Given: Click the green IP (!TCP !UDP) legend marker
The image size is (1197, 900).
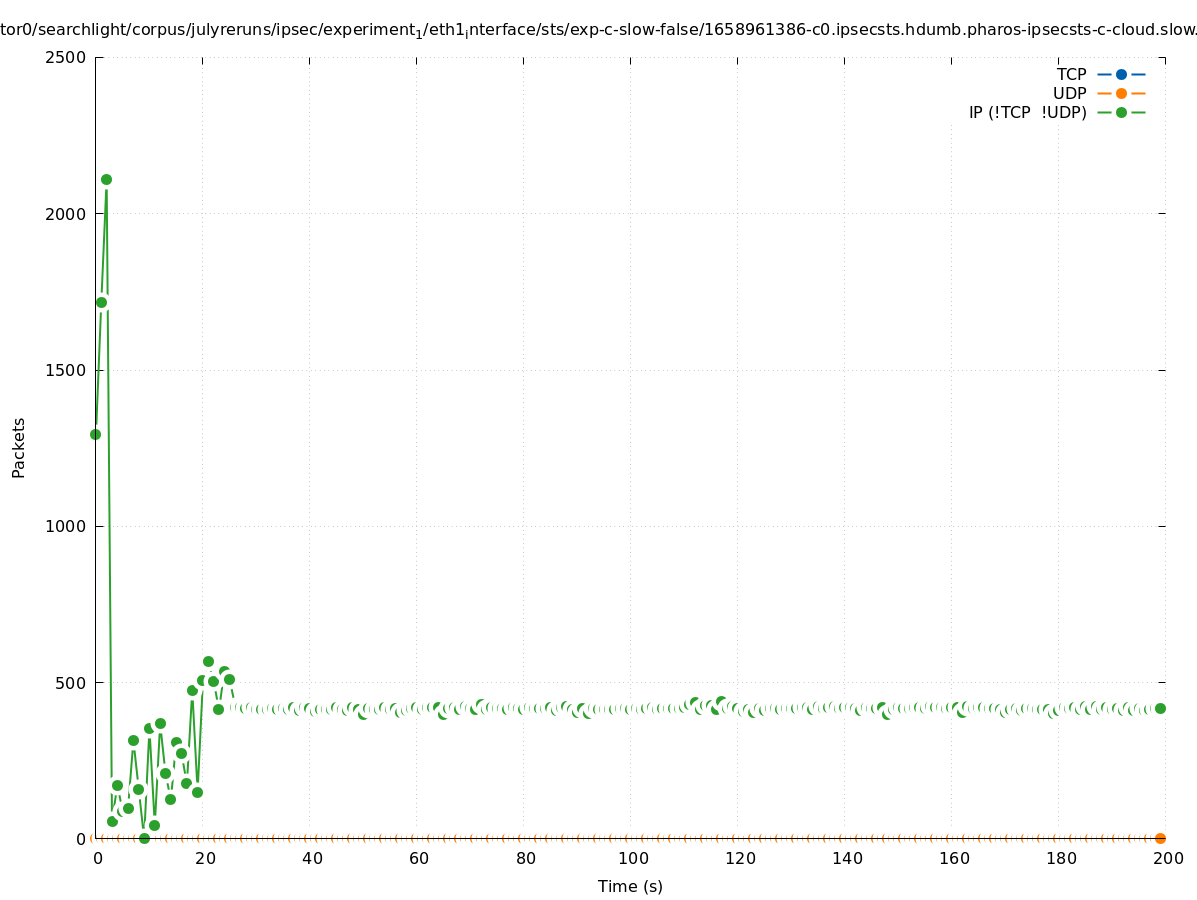Looking at the screenshot, I should (x=1121, y=112).
